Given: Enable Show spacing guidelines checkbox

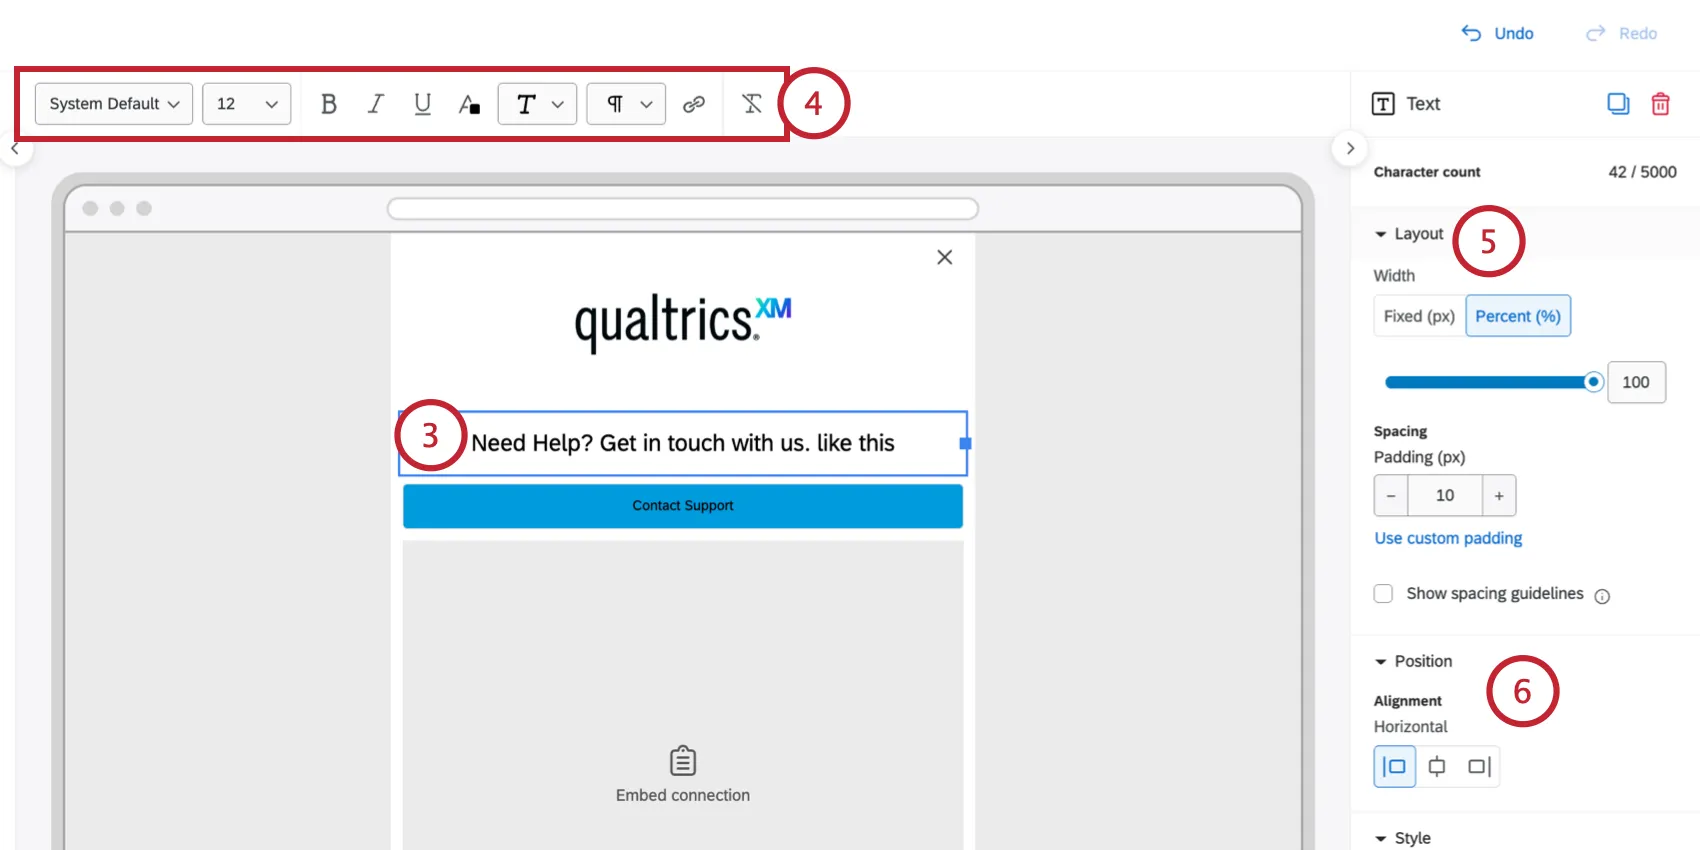Looking at the screenshot, I should [x=1383, y=594].
